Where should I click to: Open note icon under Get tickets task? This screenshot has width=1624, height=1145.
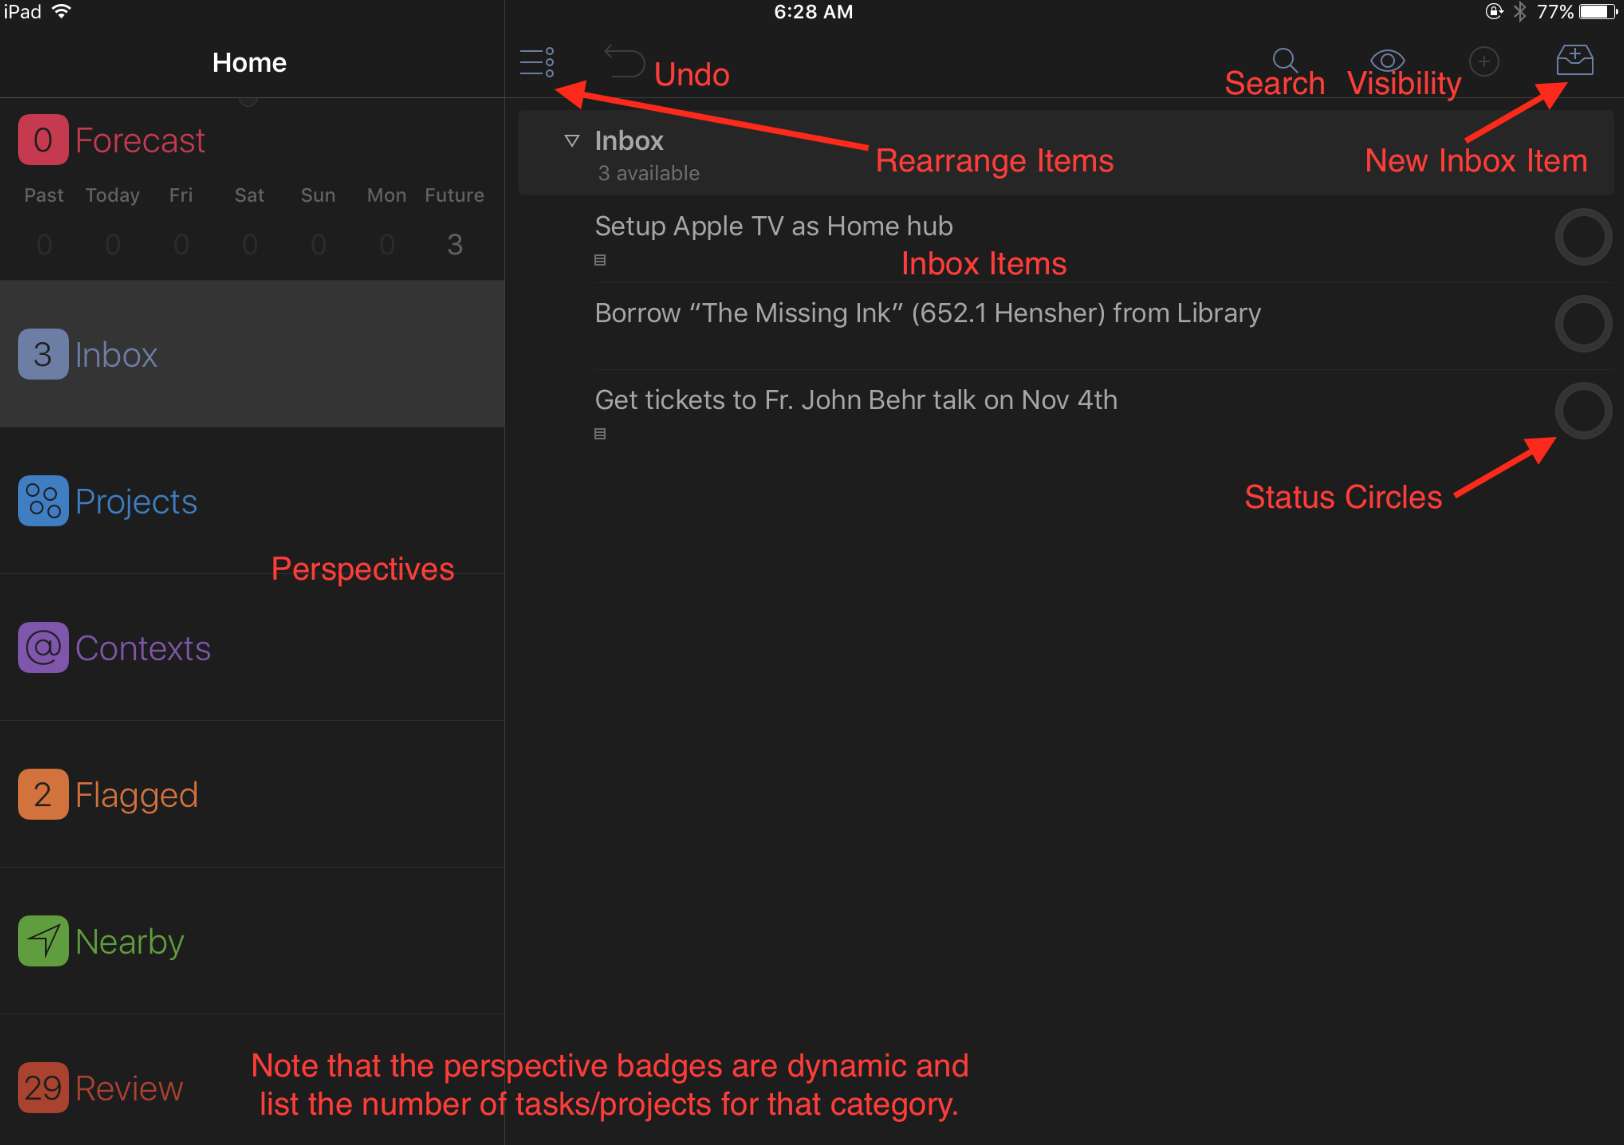[x=600, y=434]
